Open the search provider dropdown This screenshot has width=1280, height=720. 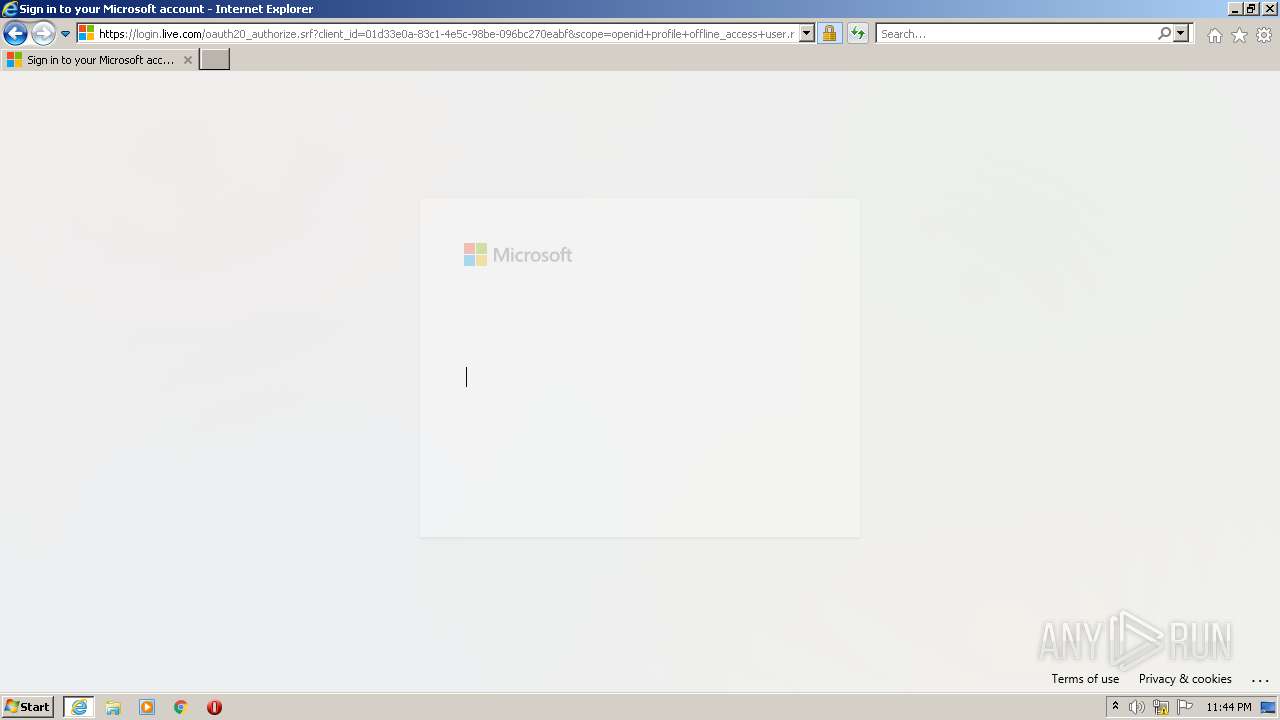(1181, 34)
